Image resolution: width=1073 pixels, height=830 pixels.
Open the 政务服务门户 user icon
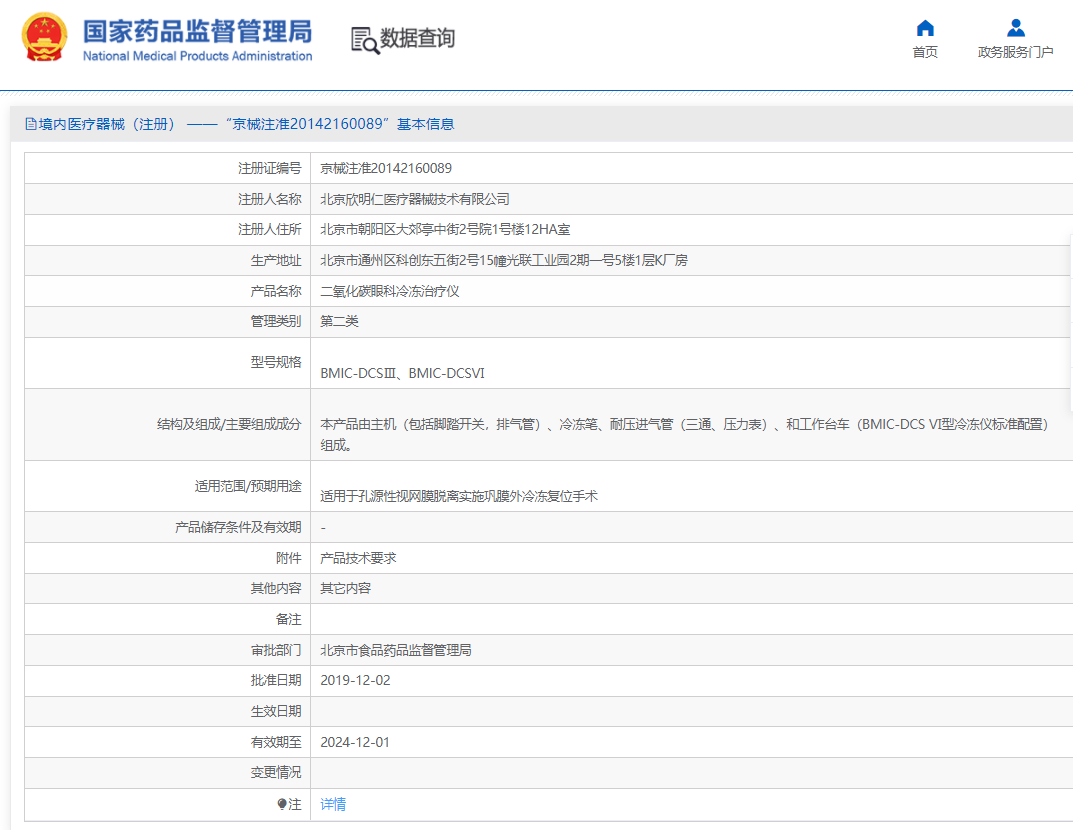point(1016,28)
